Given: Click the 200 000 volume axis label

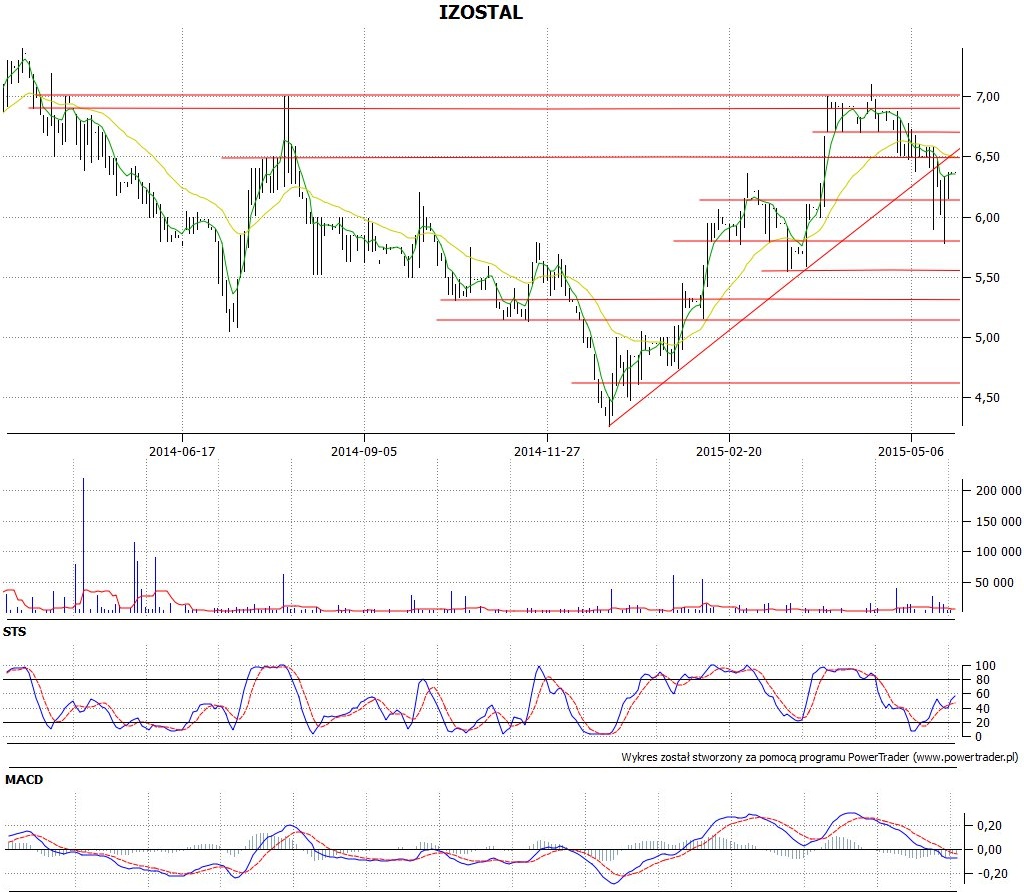Looking at the screenshot, I should pos(999,491).
